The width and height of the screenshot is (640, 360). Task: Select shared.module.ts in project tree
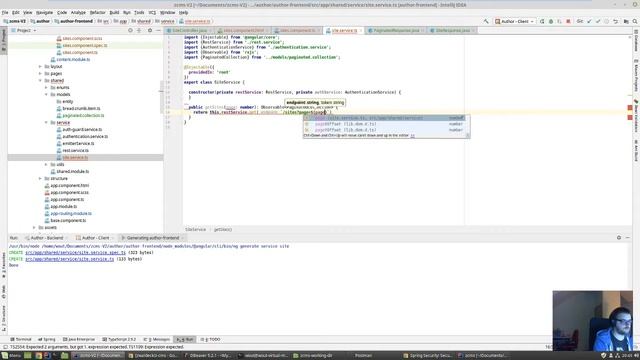coord(72,171)
